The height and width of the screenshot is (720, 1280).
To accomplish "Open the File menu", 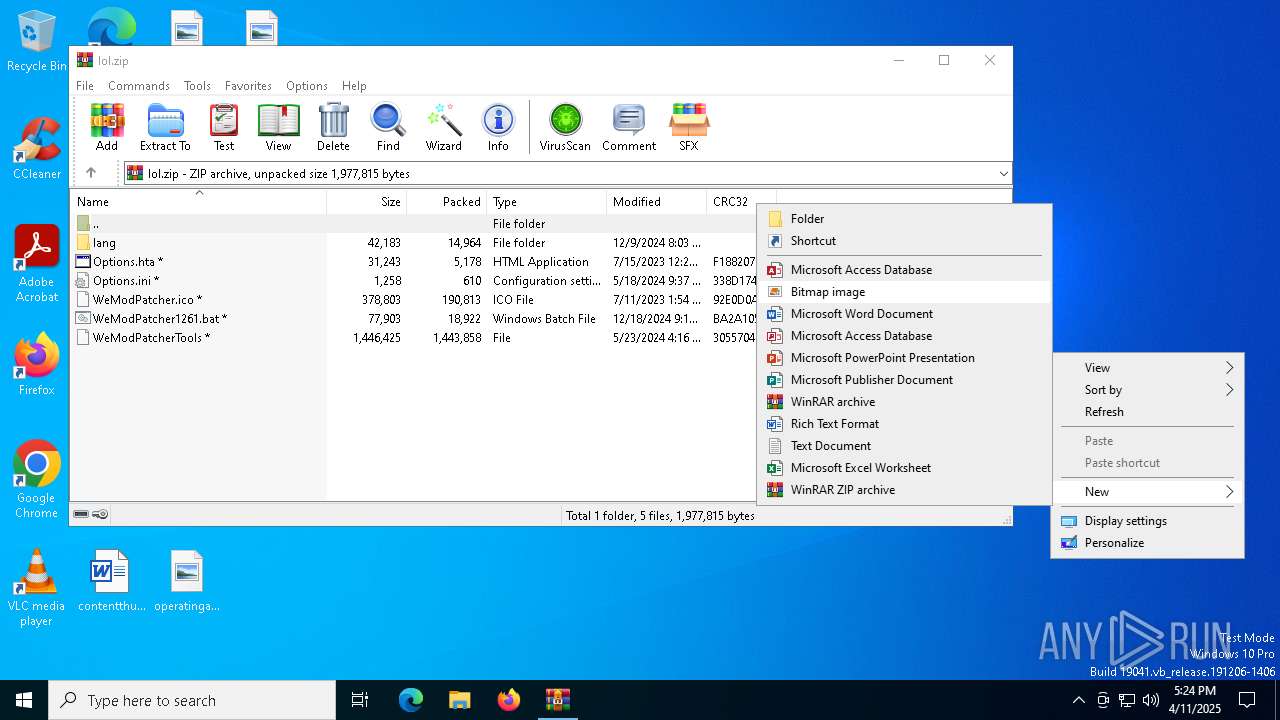I will point(85,86).
